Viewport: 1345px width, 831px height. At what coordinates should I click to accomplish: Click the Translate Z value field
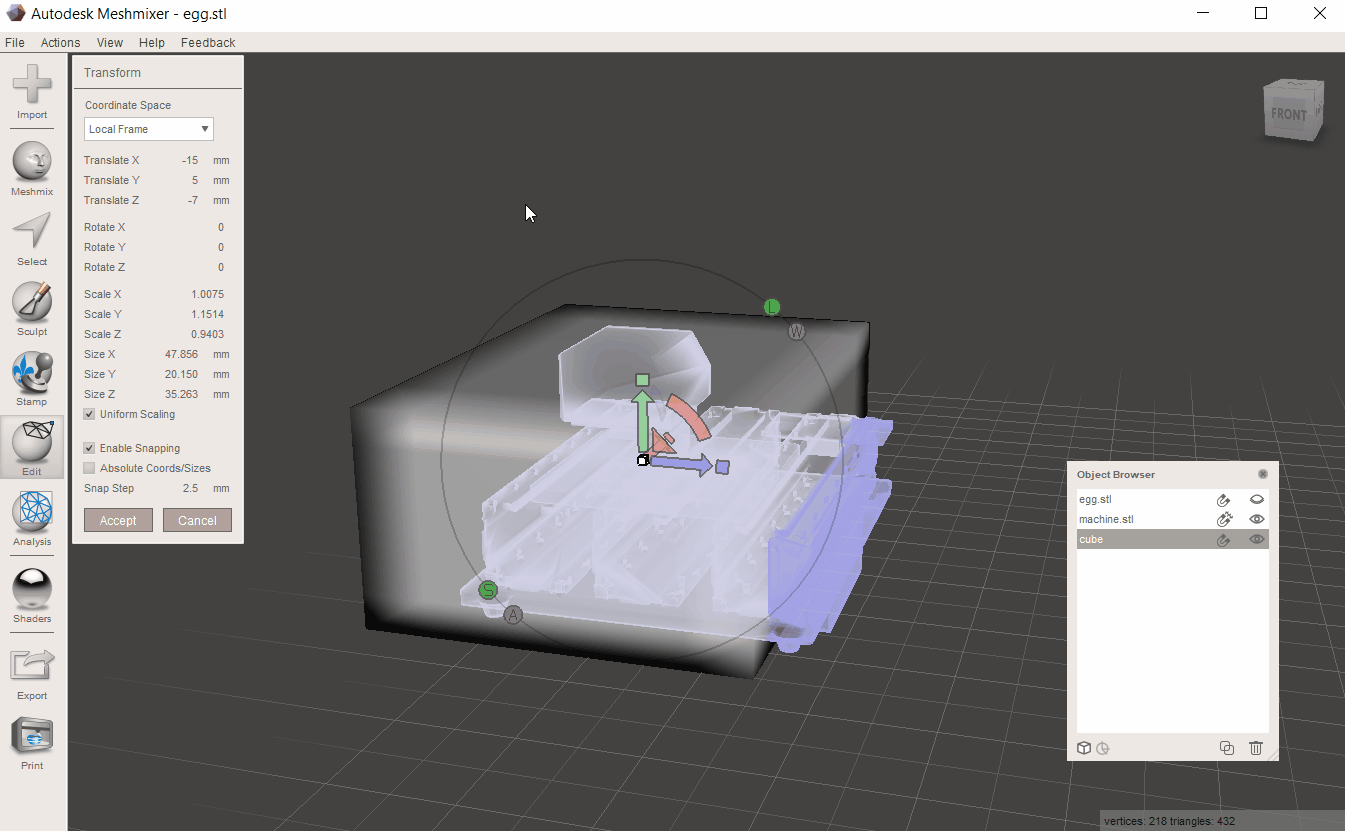(192, 201)
